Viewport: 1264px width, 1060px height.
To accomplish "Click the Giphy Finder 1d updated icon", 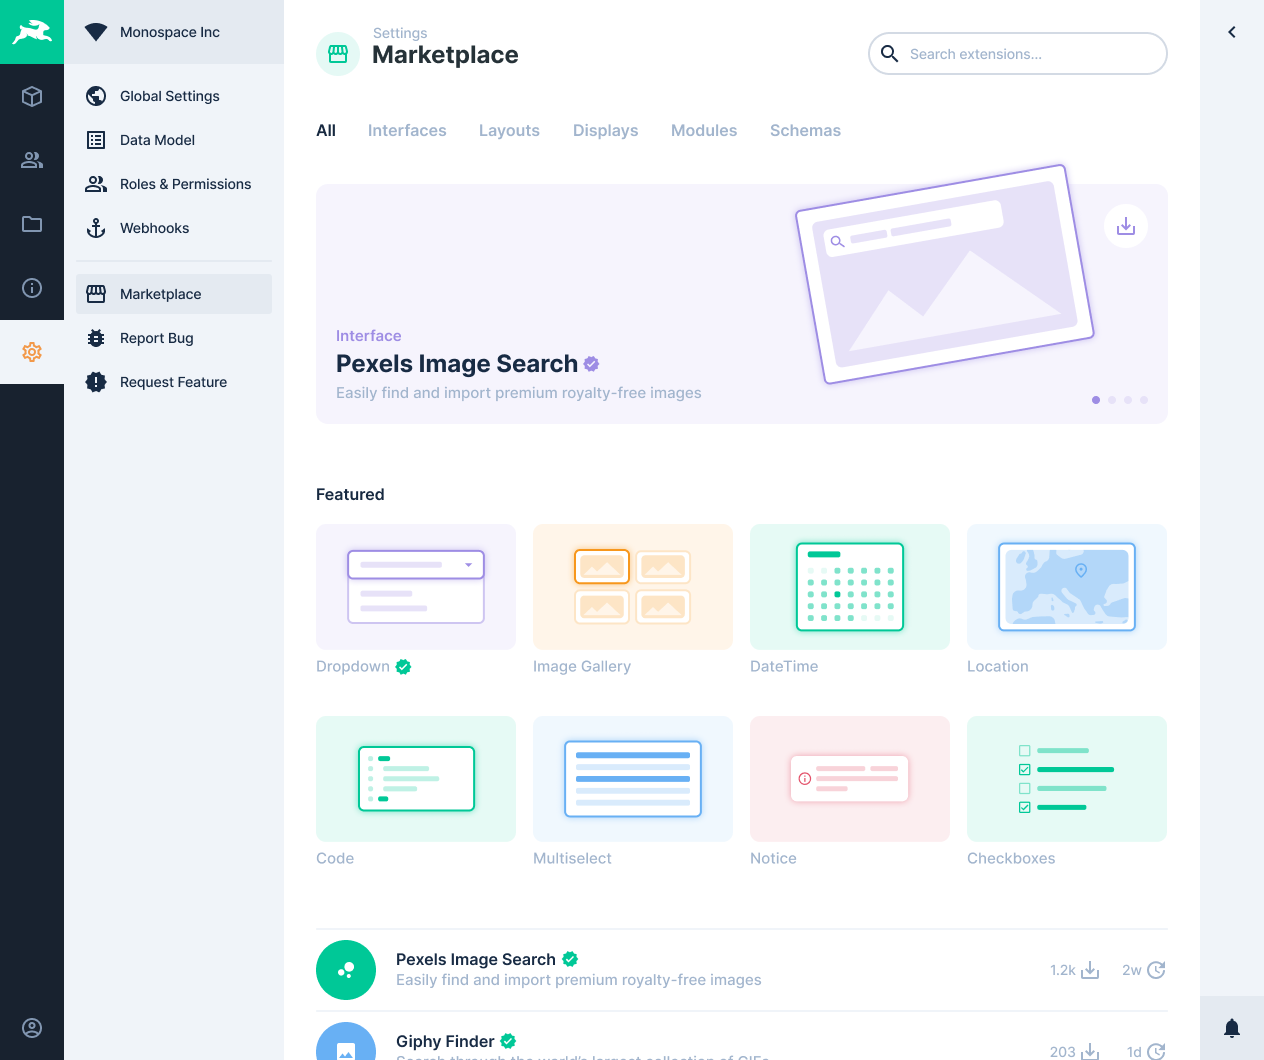I will [x=1157, y=1051].
